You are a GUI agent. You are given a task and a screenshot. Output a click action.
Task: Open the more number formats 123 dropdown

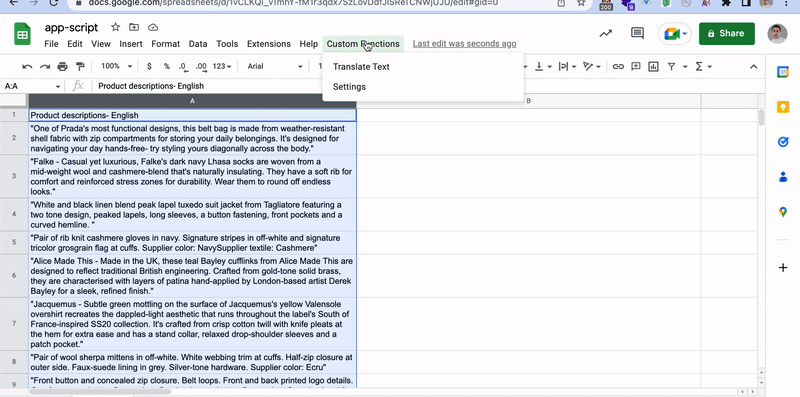222,66
